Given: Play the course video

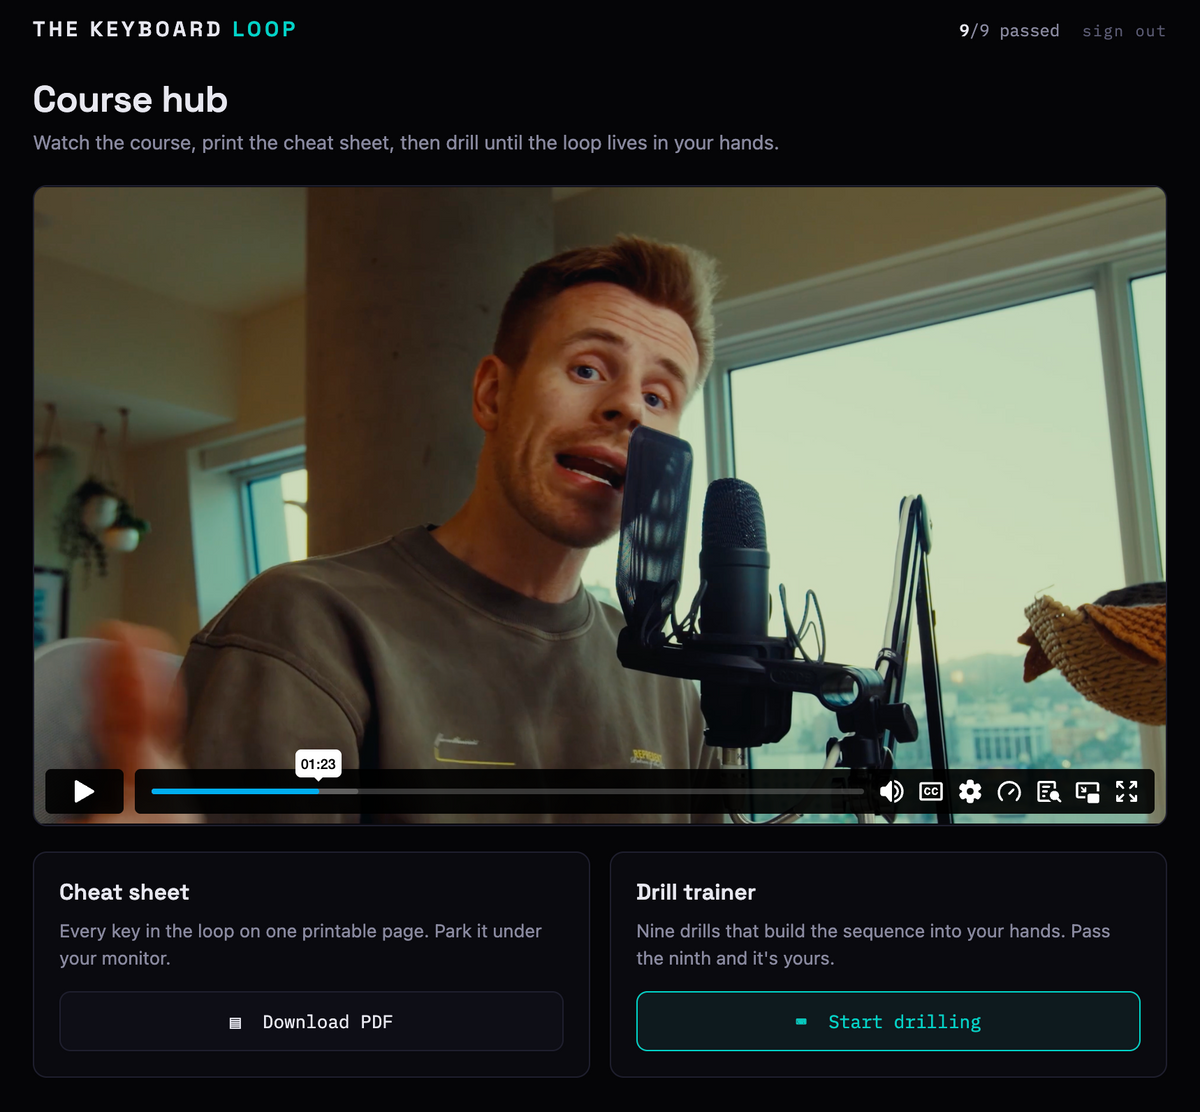Looking at the screenshot, I should pos(84,791).
